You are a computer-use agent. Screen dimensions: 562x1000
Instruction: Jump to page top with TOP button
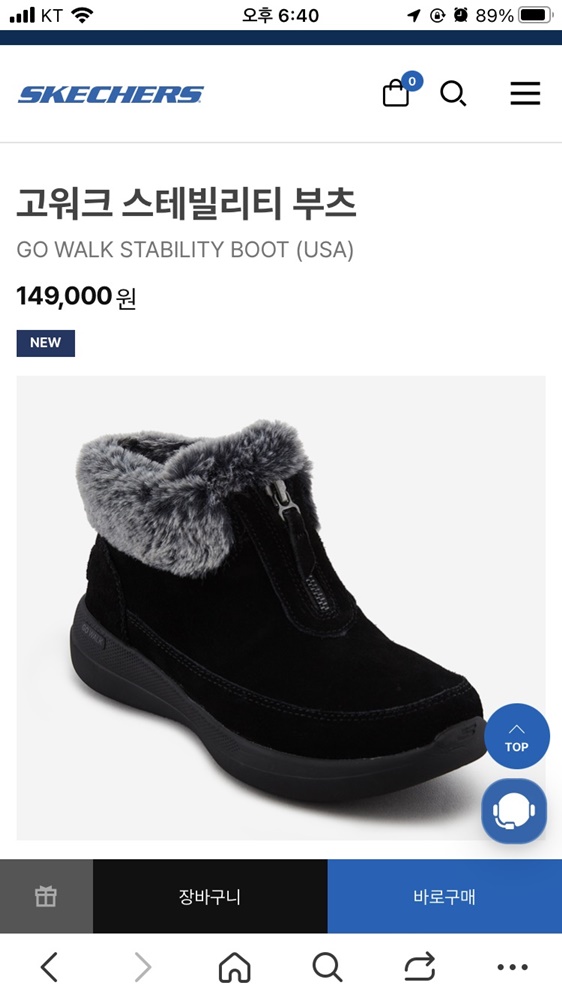[517, 736]
